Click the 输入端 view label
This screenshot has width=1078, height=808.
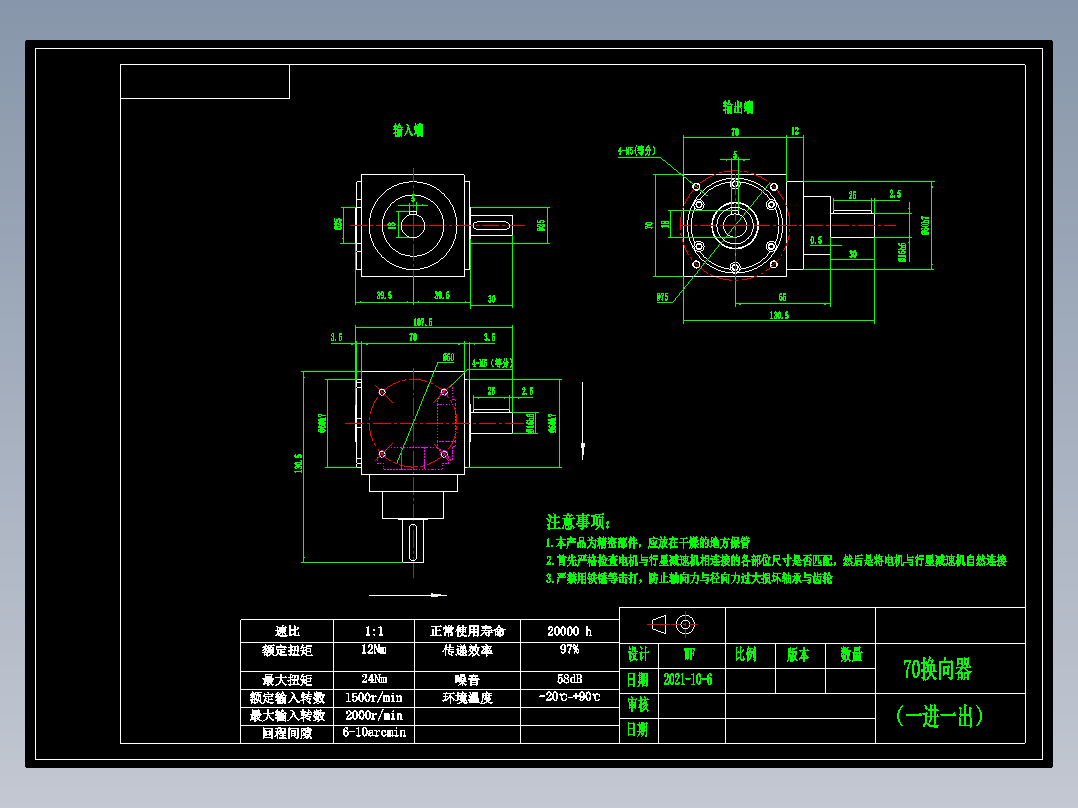408,130
